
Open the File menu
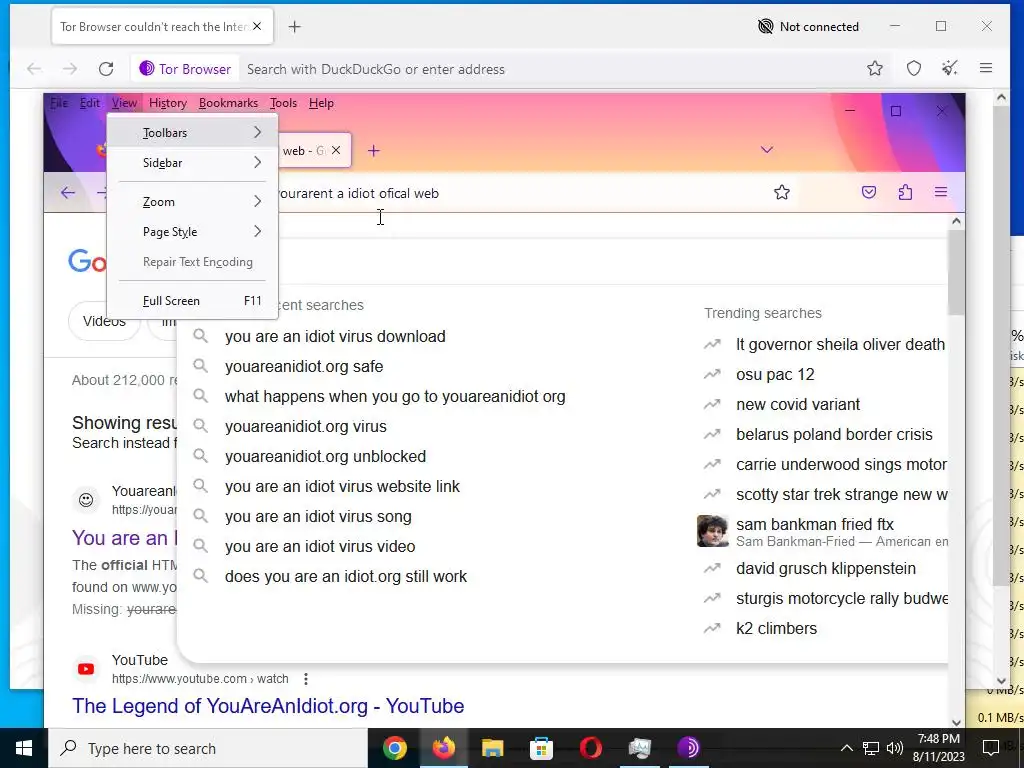click(x=59, y=103)
